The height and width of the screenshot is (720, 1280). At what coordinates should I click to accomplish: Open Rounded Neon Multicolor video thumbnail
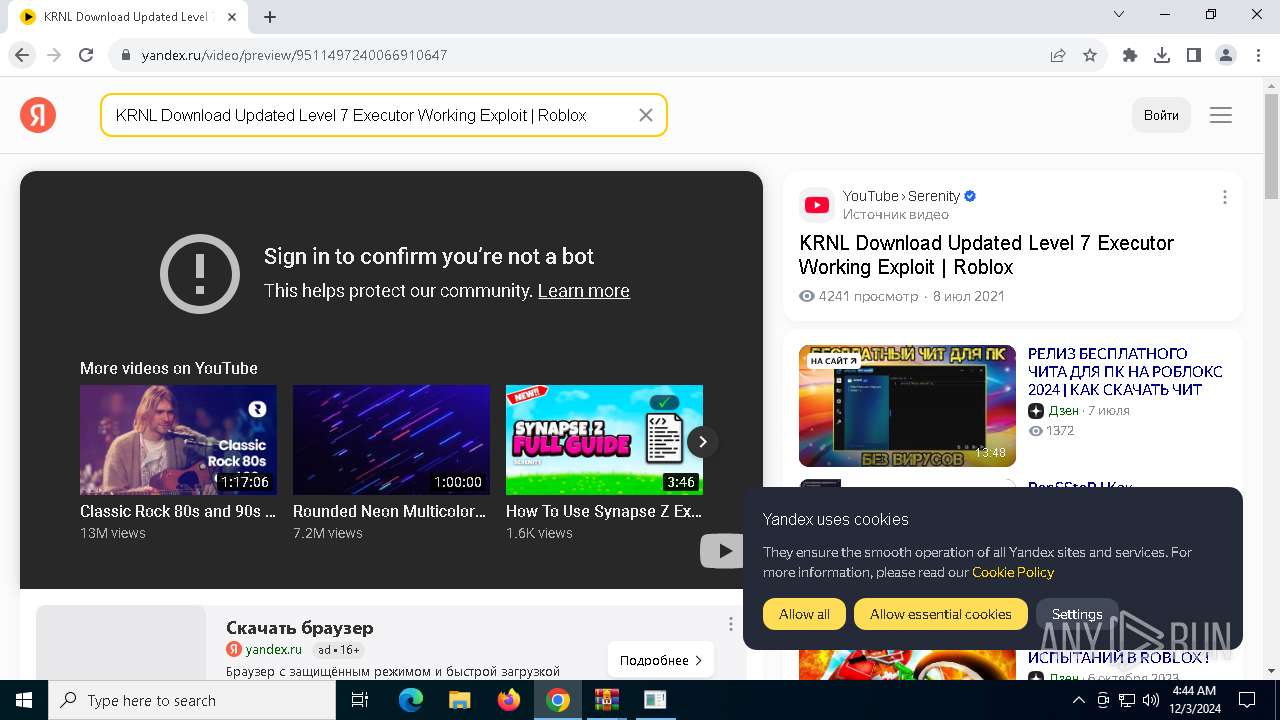point(391,440)
